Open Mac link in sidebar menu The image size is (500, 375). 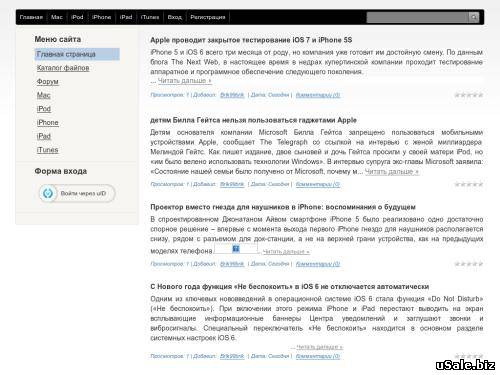click(x=44, y=95)
